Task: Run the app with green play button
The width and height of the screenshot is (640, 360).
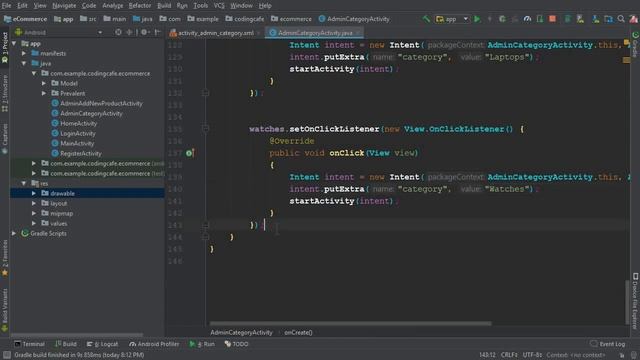Action: [x=477, y=19]
